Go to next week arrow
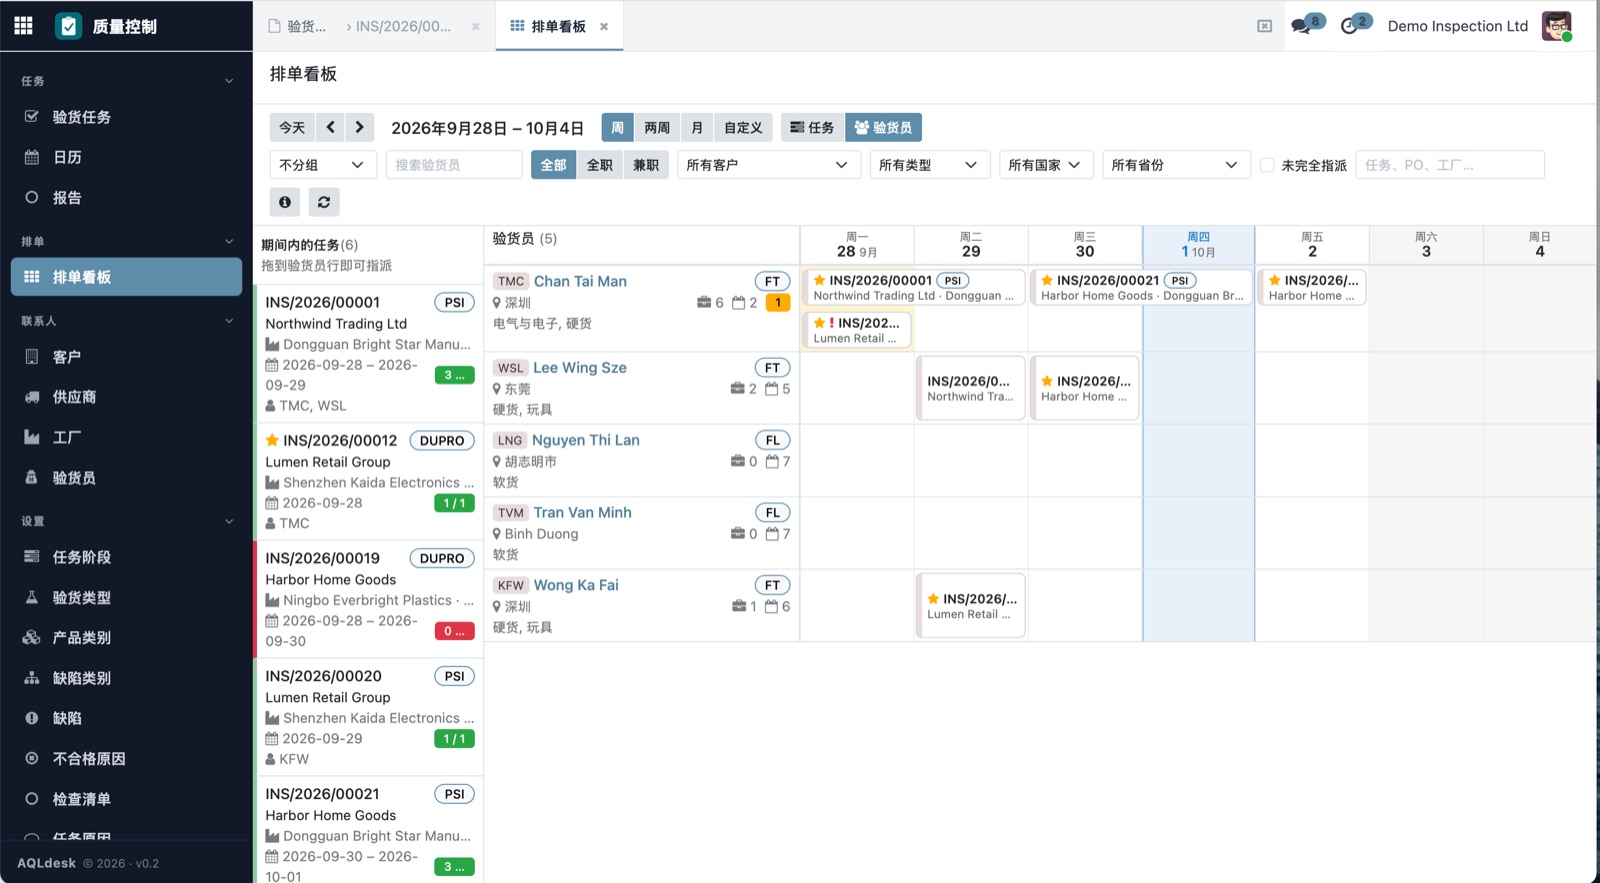Screen dimensions: 1600x883 (360, 127)
